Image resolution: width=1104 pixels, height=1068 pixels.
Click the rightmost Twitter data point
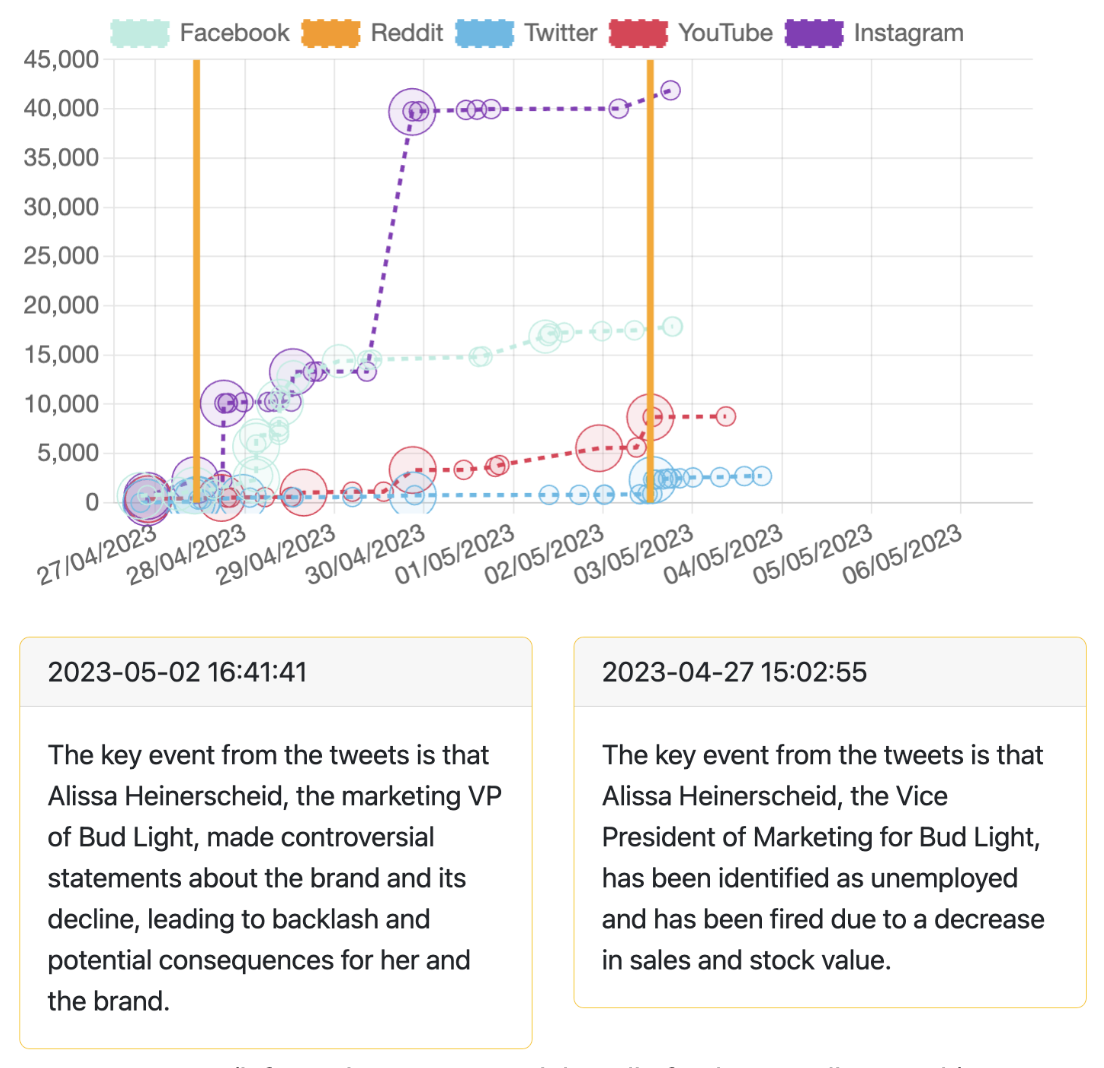(762, 476)
